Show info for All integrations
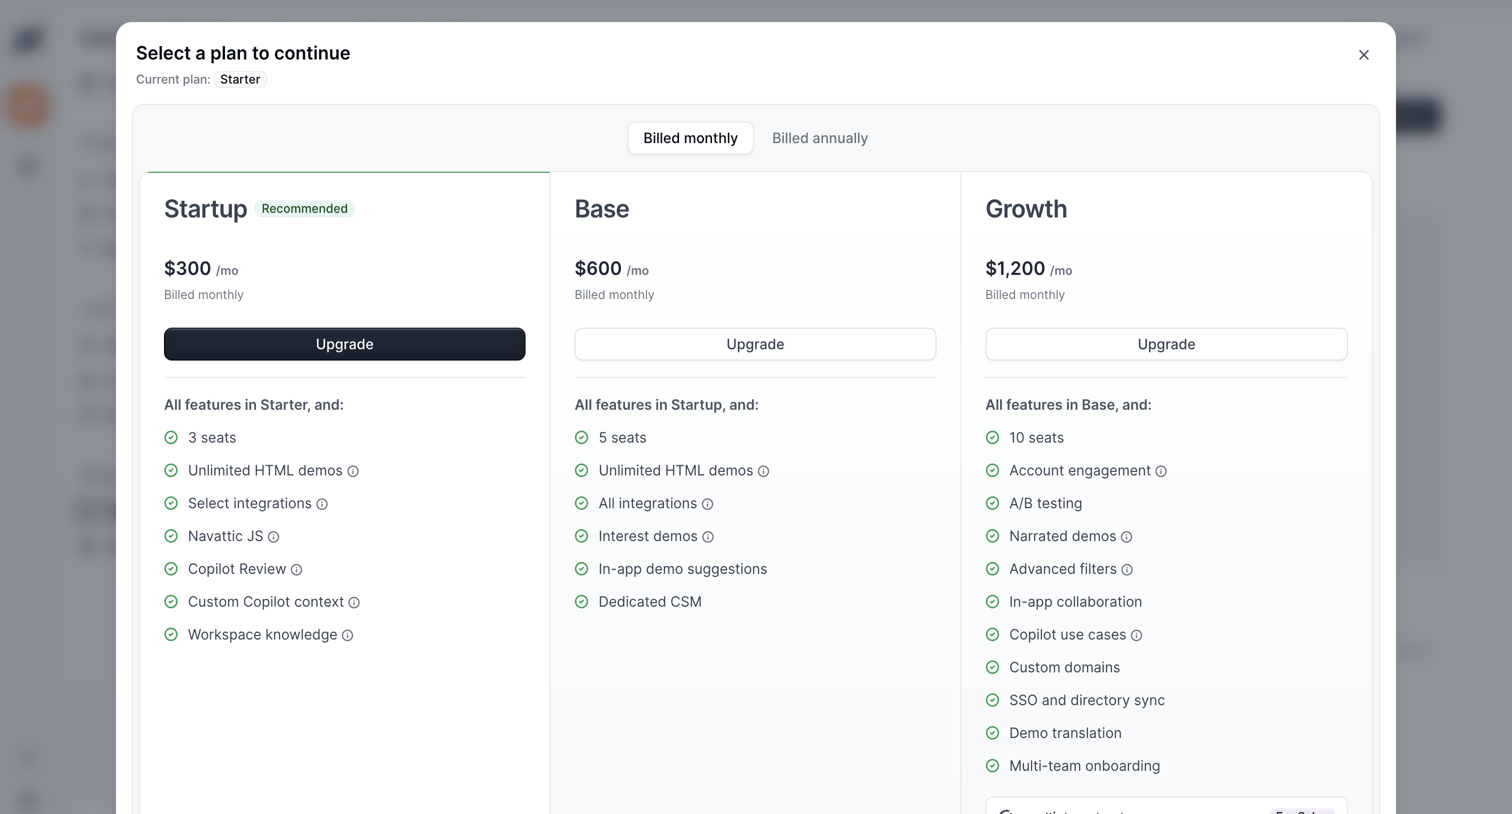Screen dimensions: 1512x814 tap(707, 504)
